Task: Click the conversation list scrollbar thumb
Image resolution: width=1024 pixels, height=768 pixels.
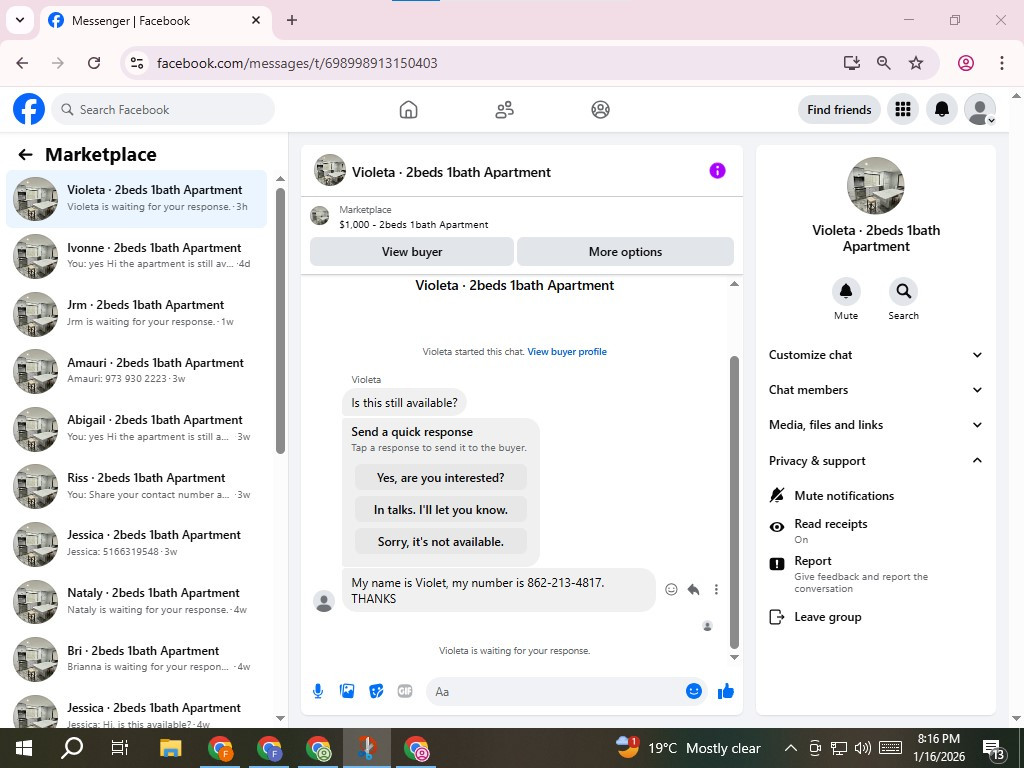Action: (280, 320)
